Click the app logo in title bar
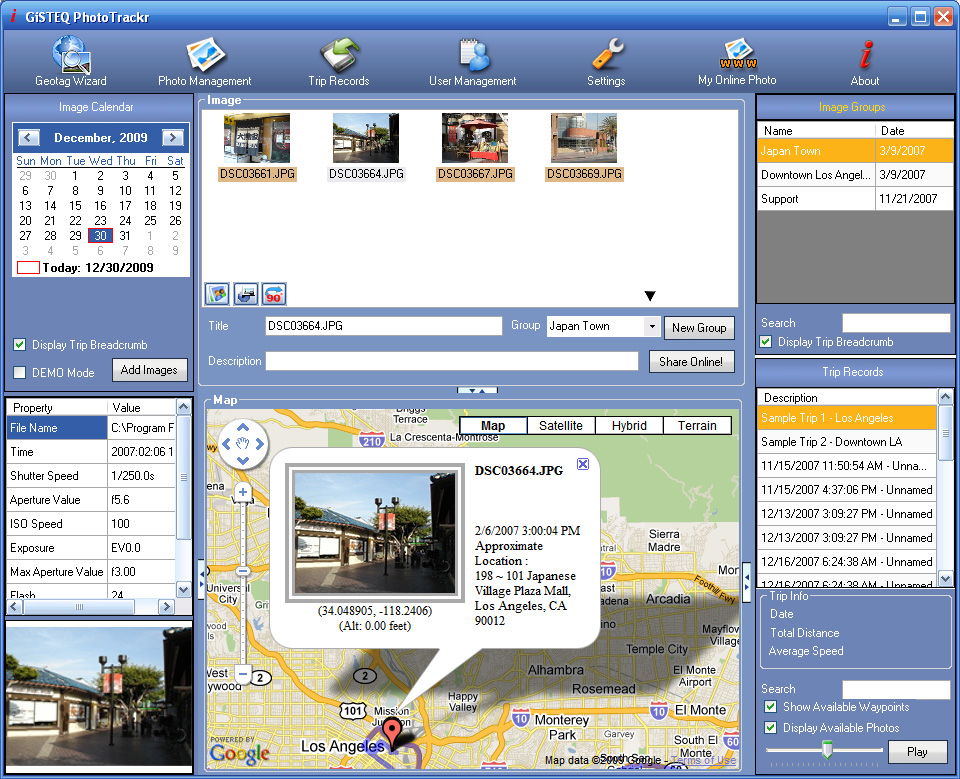The height and width of the screenshot is (779, 960). point(13,16)
